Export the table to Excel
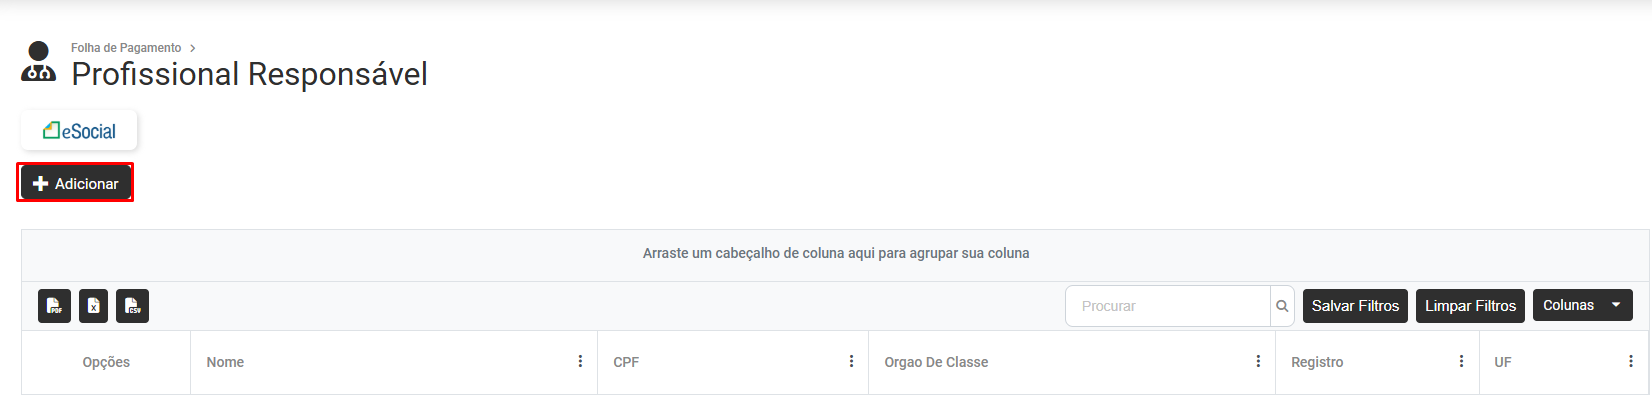 [x=93, y=306]
